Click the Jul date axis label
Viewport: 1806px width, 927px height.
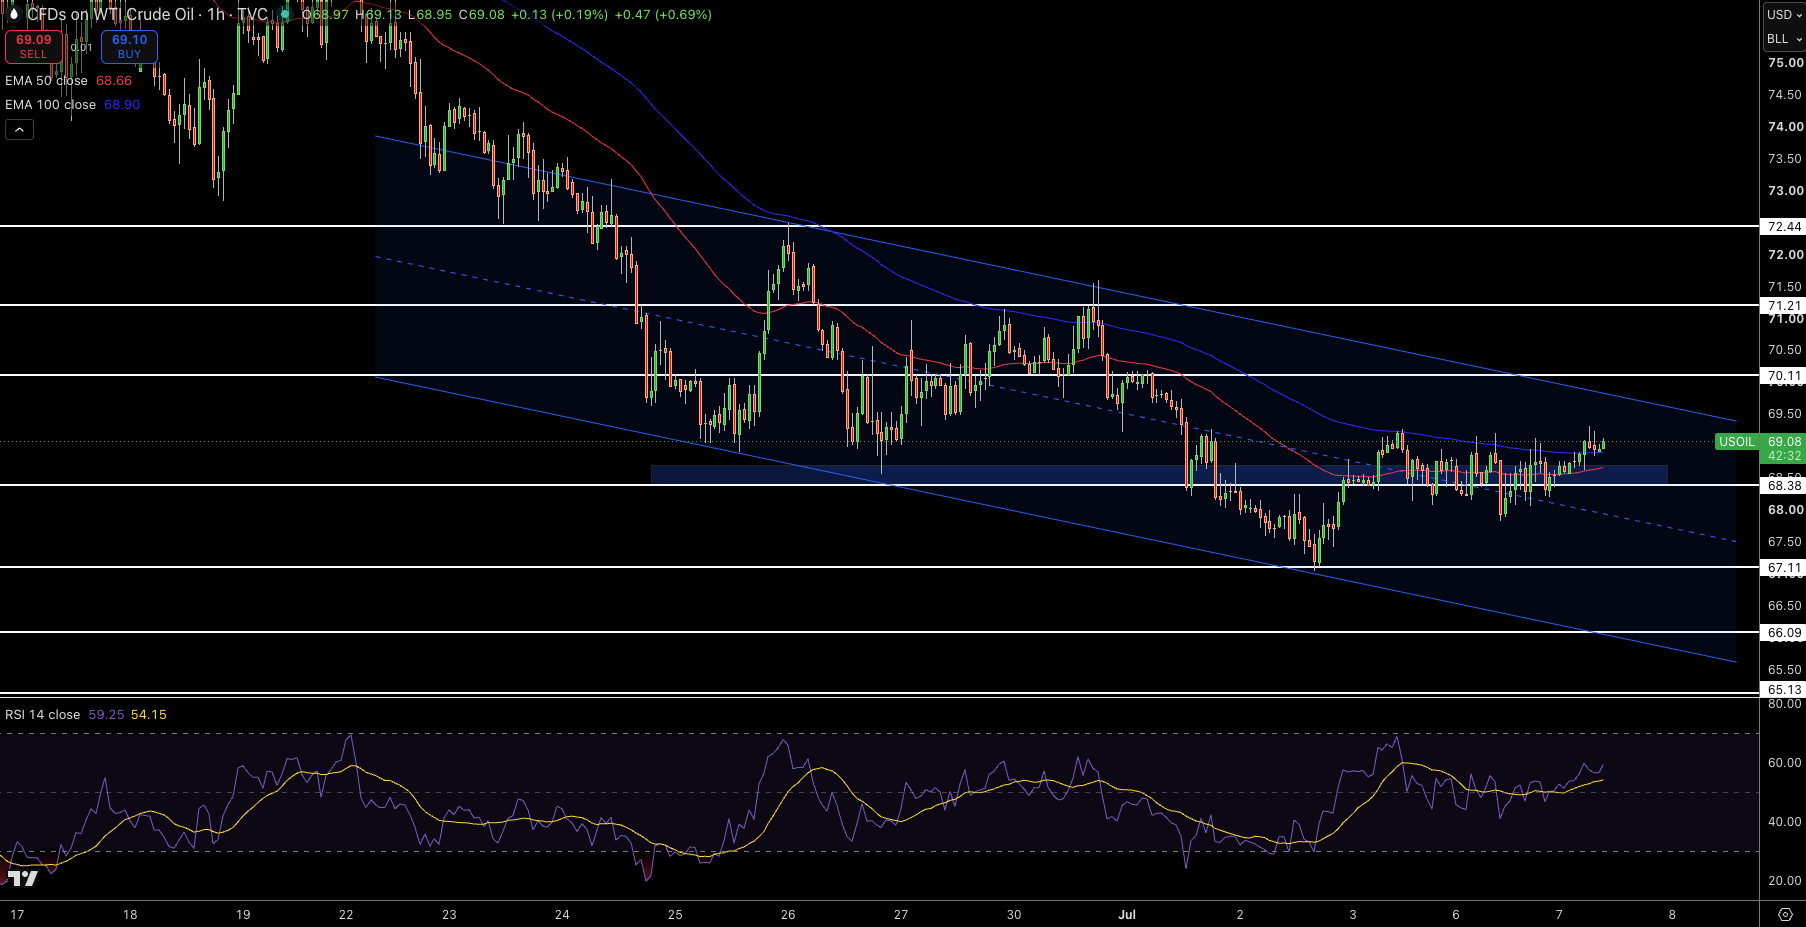(x=1127, y=914)
